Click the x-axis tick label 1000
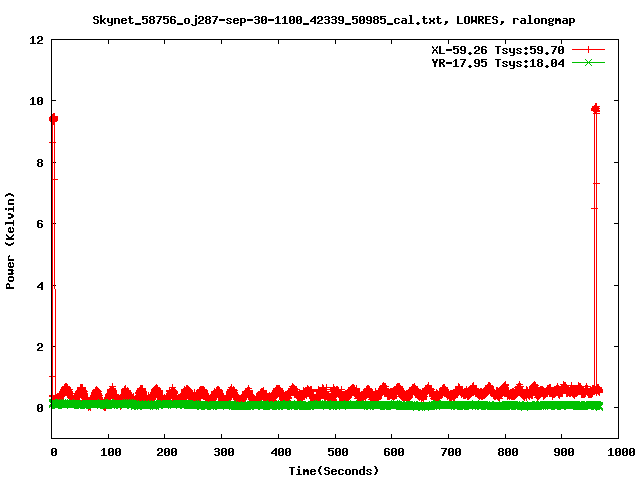Viewport: 640px width, 480px height. coord(618,452)
